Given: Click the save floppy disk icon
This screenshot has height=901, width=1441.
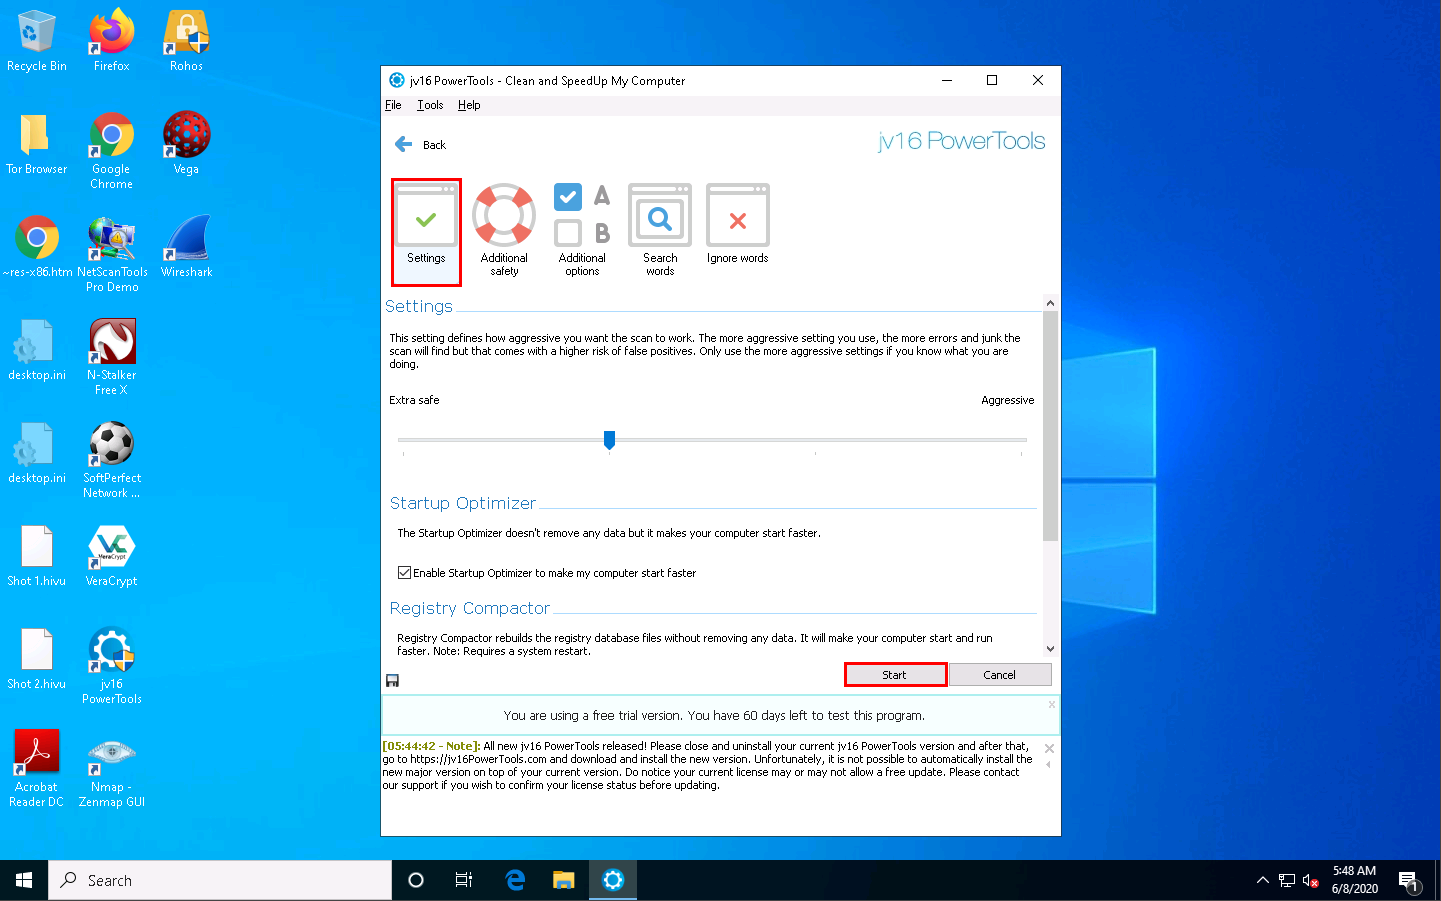Looking at the screenshot, I should point(392,680).
